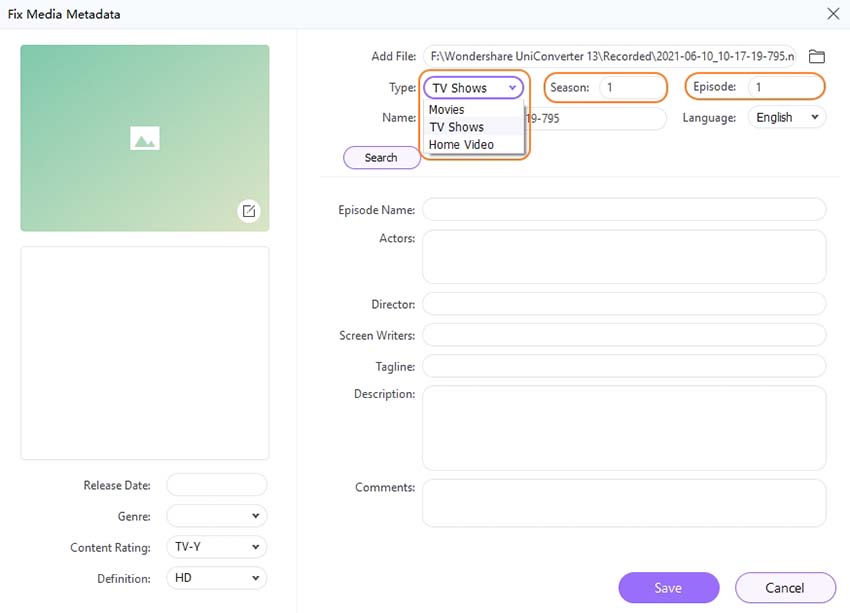Open the file browser folder icon
Viewport: 850px width, 613px height.
(816, 56)
